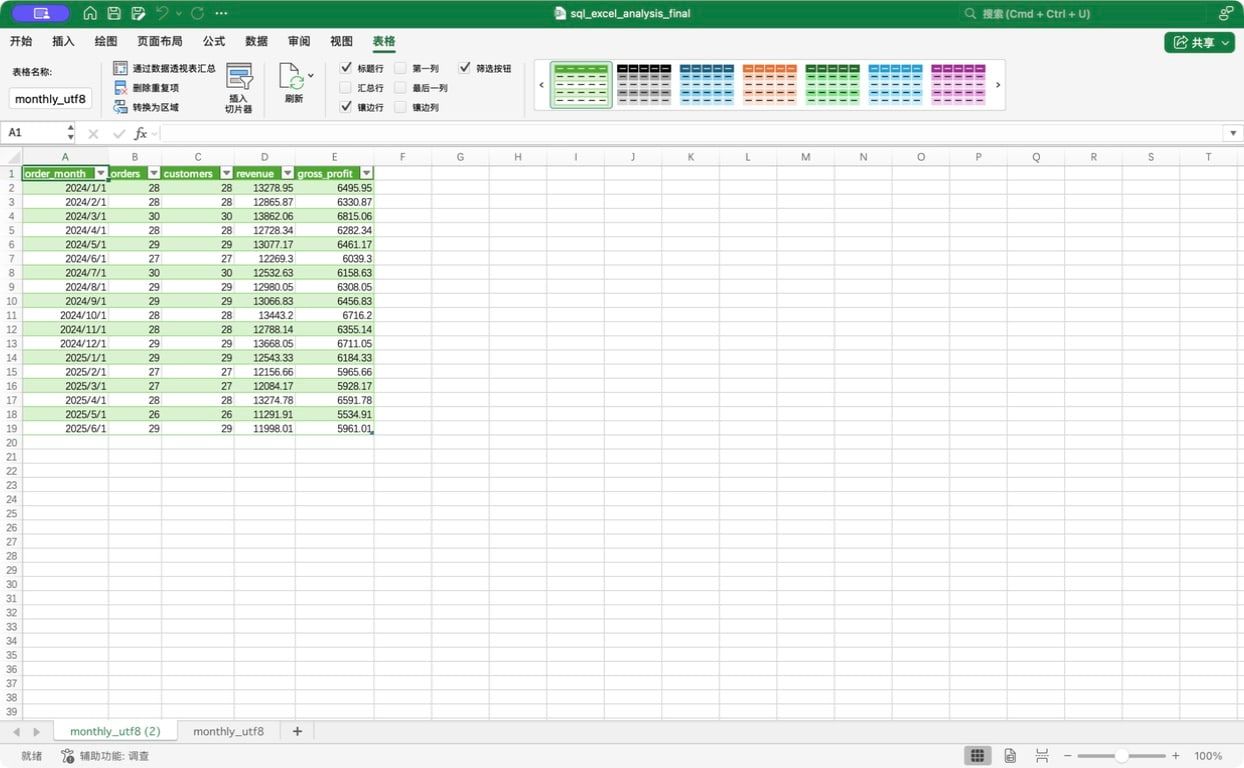Click the Save As icon with pencil
The height and width of the screenshot is (768, 1244).
(138, 14)
